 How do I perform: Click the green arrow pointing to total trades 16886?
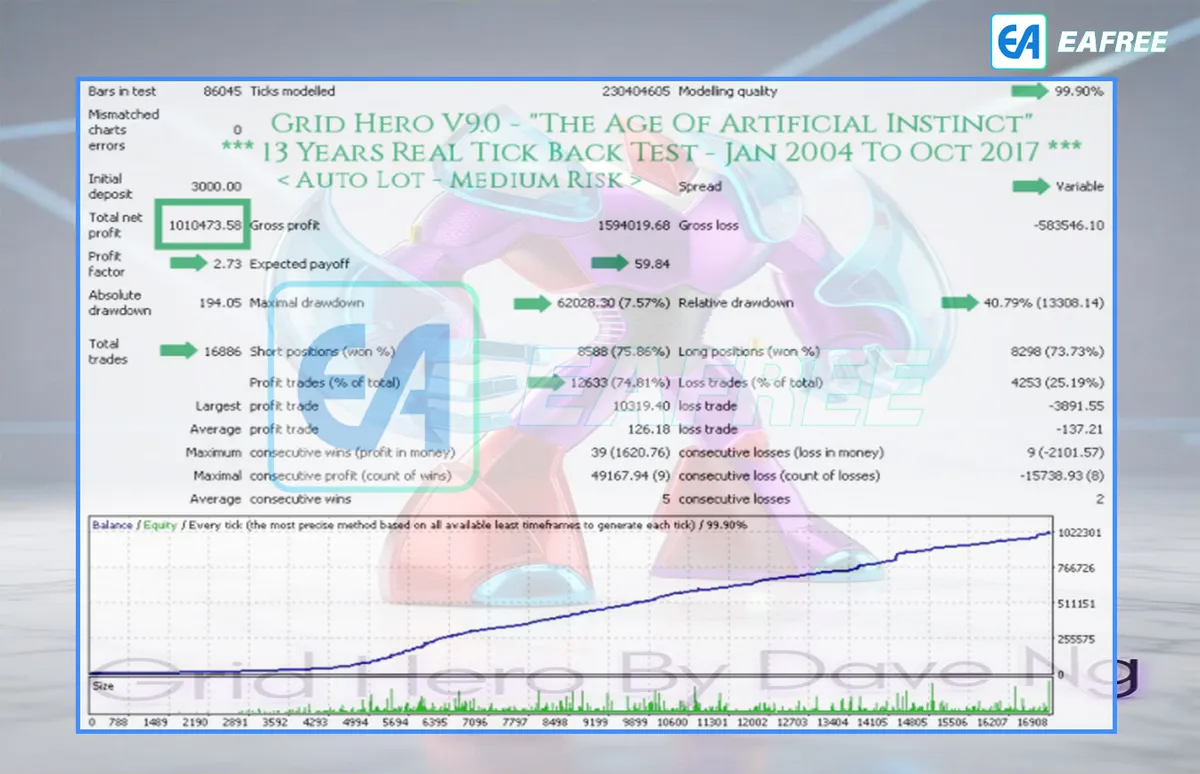(x=180, y=350)
